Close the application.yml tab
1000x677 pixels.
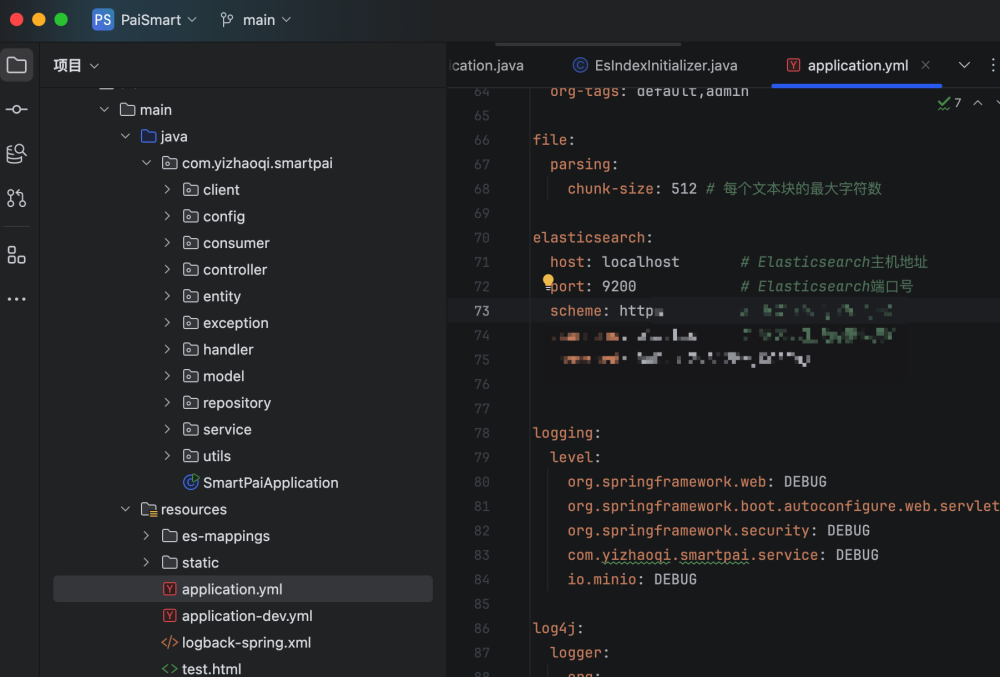coord(926,65)
